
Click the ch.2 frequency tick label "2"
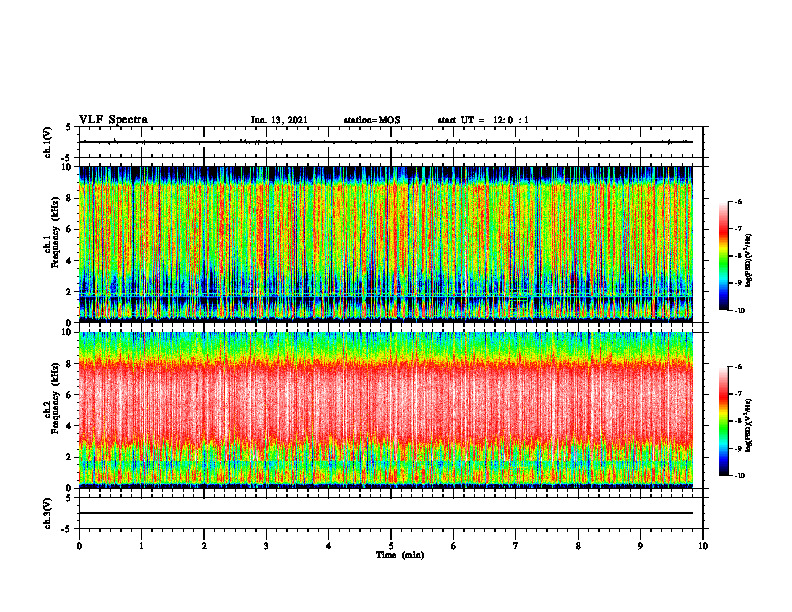70,457
